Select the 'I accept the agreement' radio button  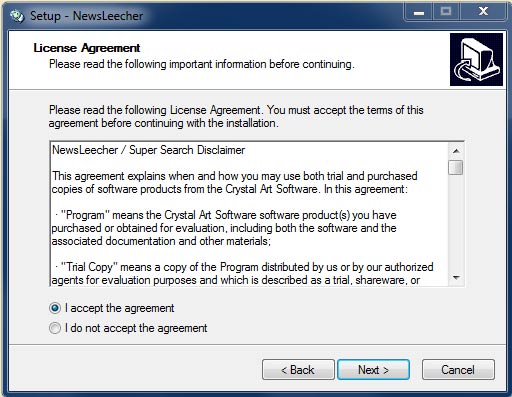55,308
